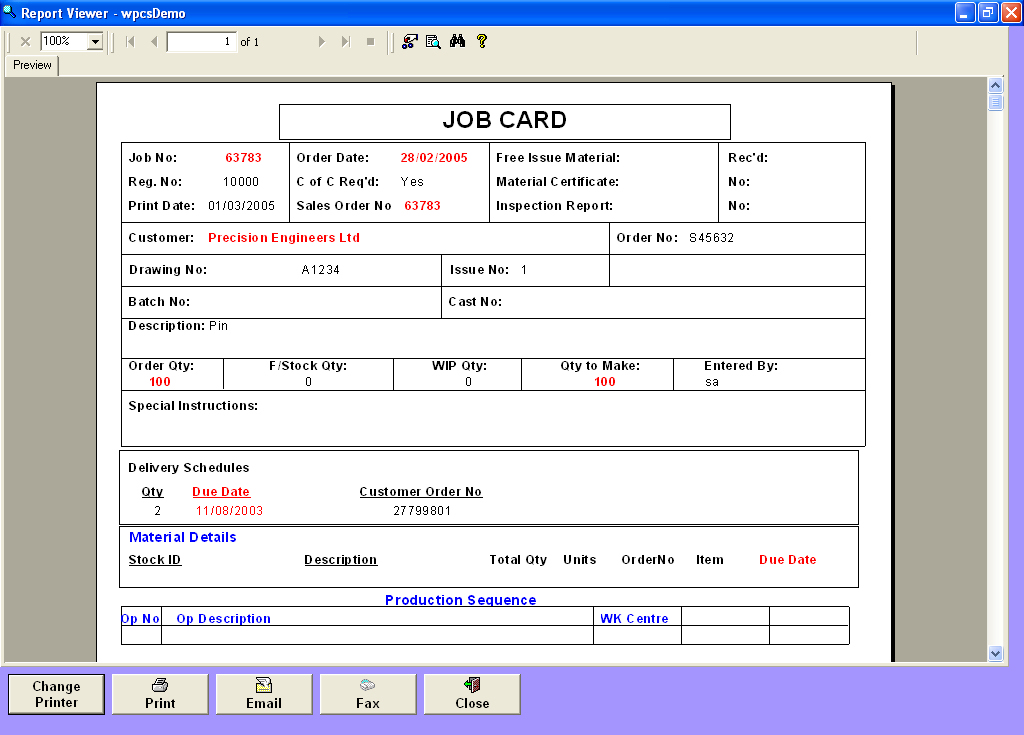Open the zoom percentage dropdown
1024x735 pixels.
[96, 42]
